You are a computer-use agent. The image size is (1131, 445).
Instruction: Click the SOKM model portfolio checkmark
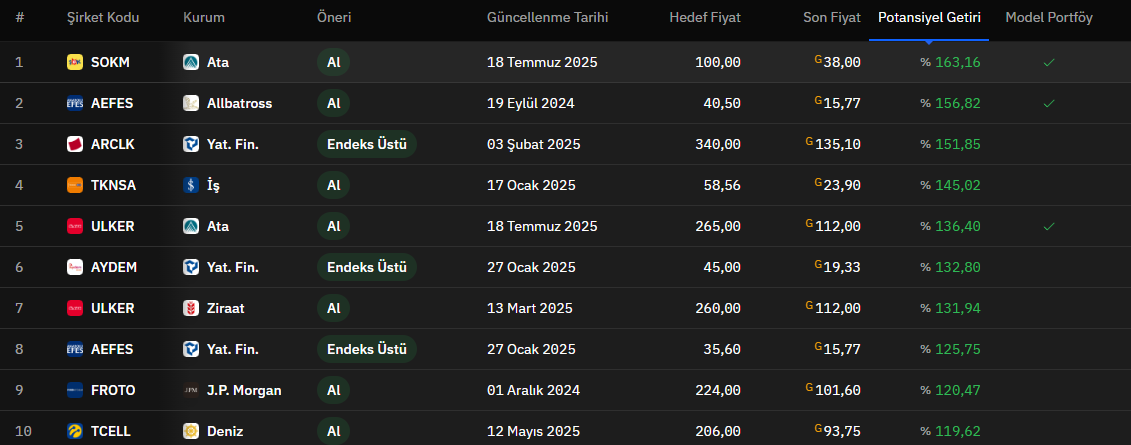pyautogui.click(x=1049, y=63)
